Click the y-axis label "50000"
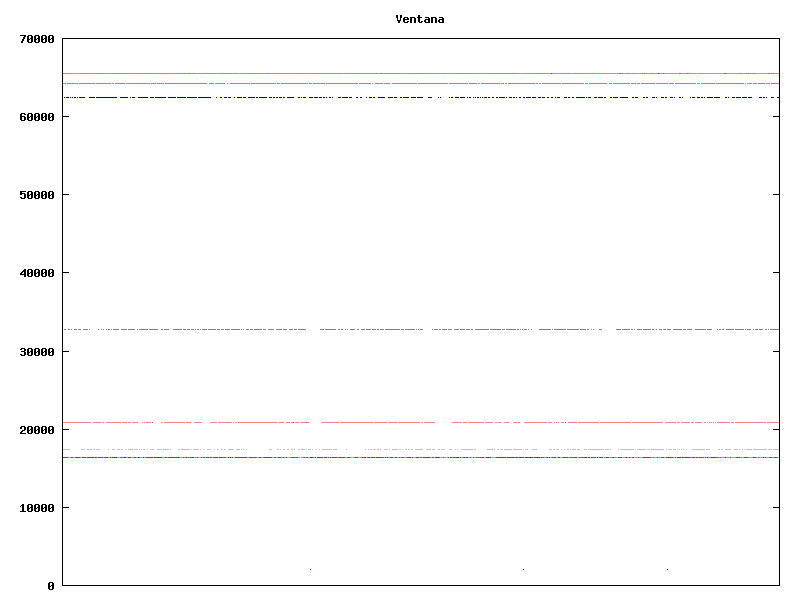 pyautogui.click(x=37, y=195)
